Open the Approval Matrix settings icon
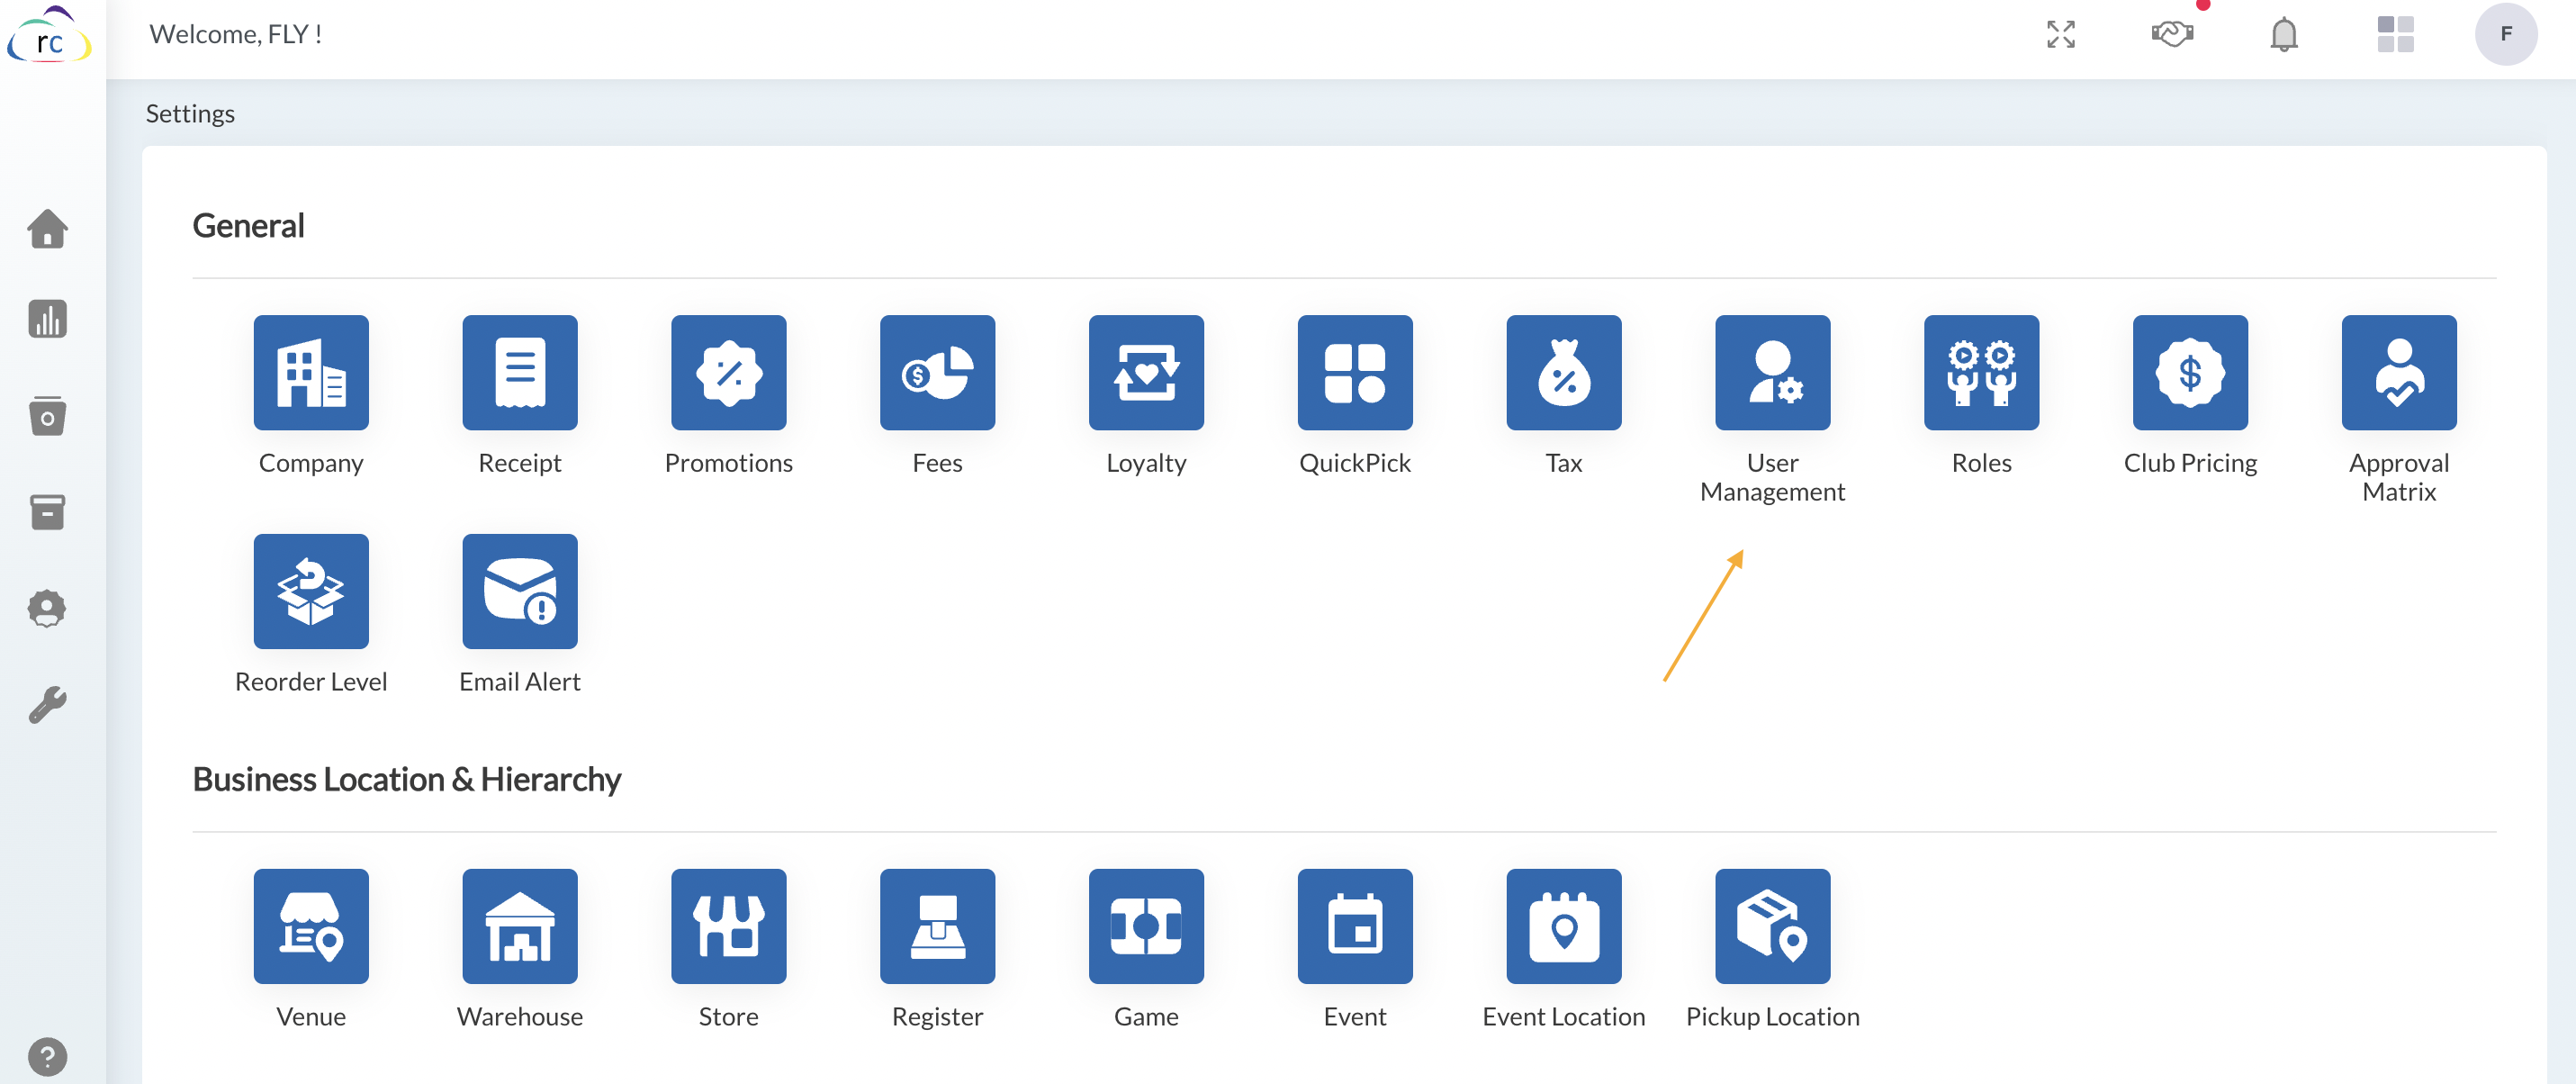Screen dimensions: 2576x1084 pyautogui.click(x=2397, y=372)
